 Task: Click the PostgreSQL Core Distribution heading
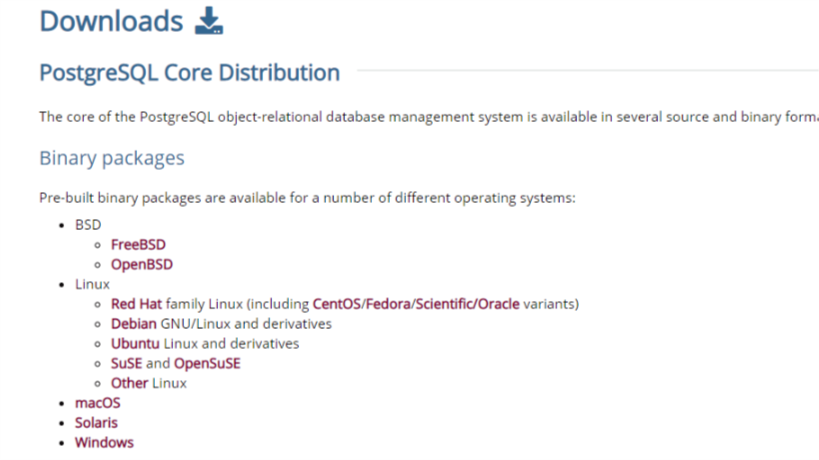click(190, 73)
